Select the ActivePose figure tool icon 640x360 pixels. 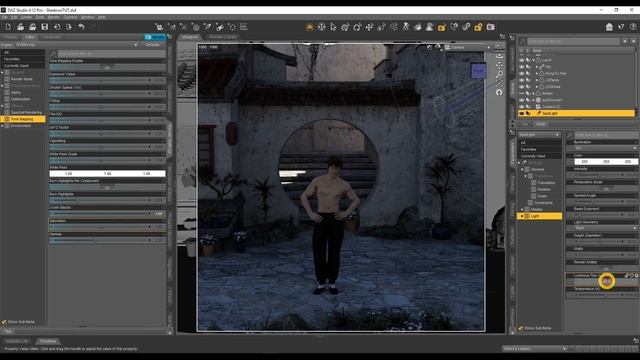(405, 27)
